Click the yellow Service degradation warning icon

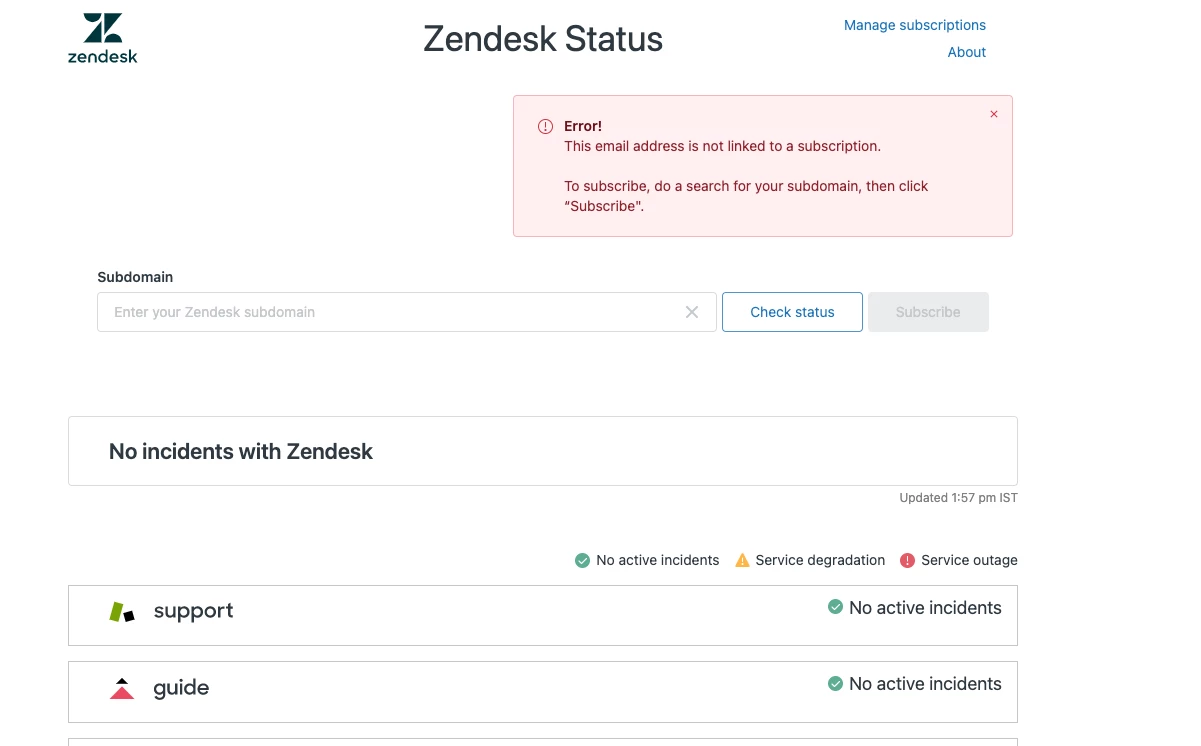coord(742,560)
